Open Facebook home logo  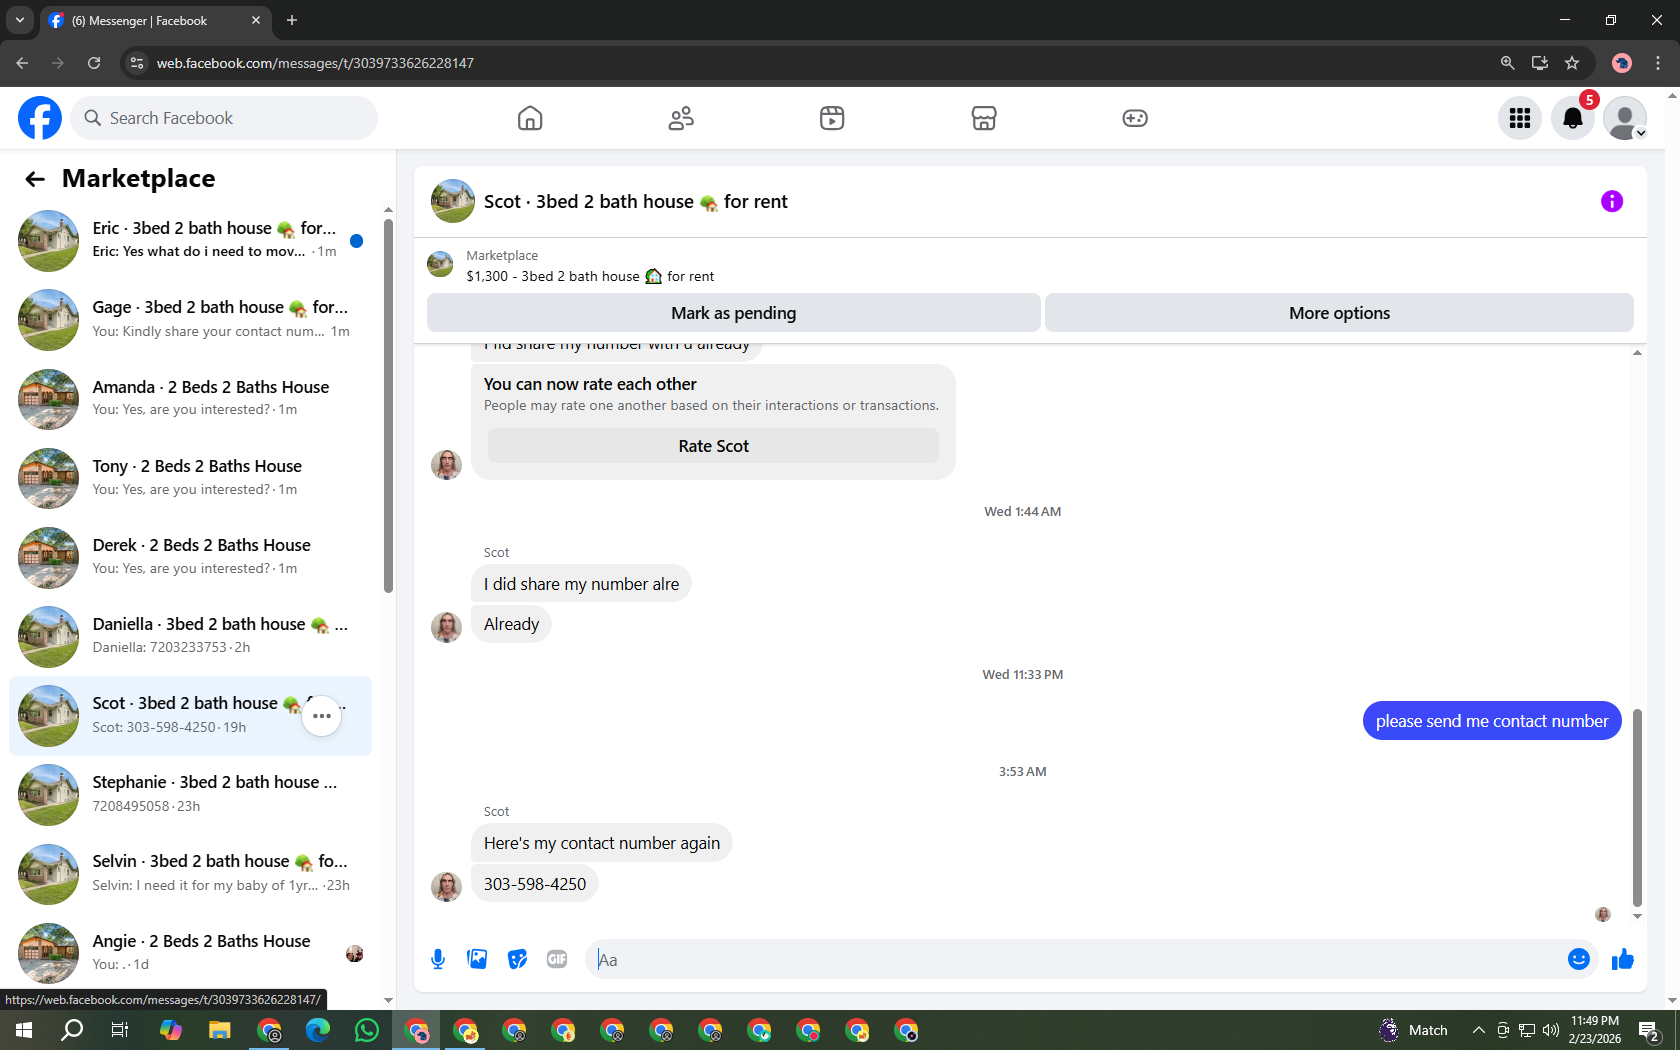40,118
